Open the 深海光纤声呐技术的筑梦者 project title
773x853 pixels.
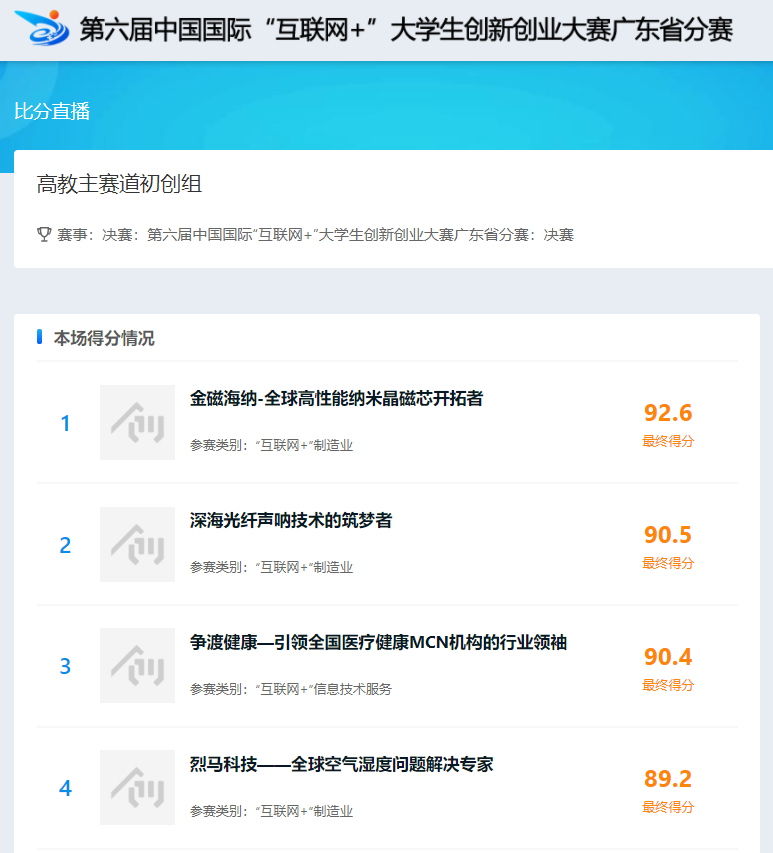point(291,520)
